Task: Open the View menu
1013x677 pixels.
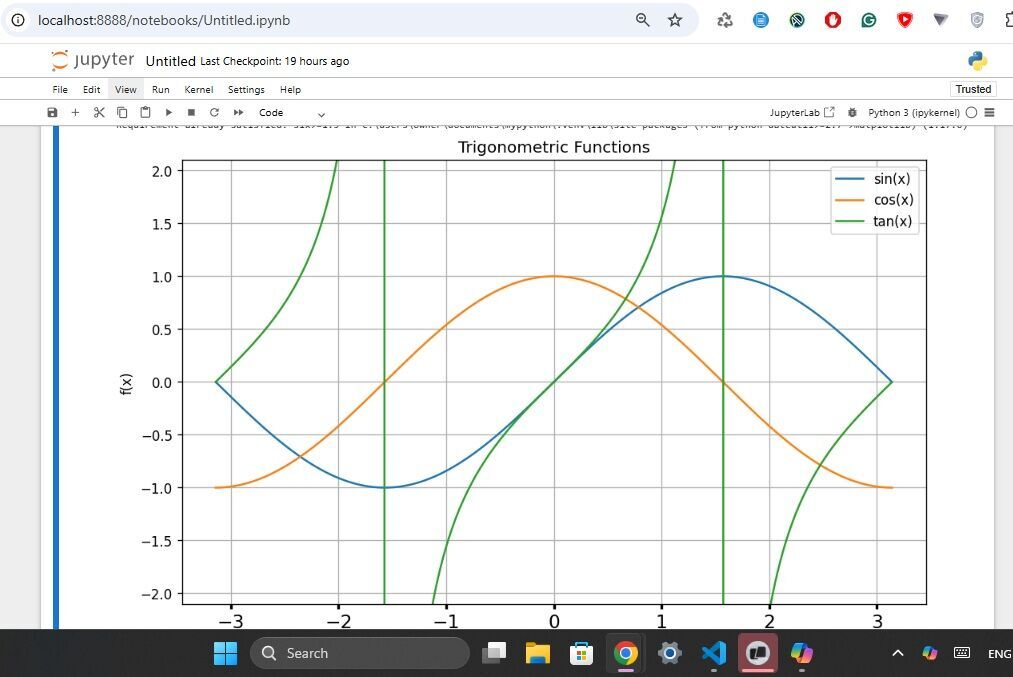Action: (x=125, y=89)
